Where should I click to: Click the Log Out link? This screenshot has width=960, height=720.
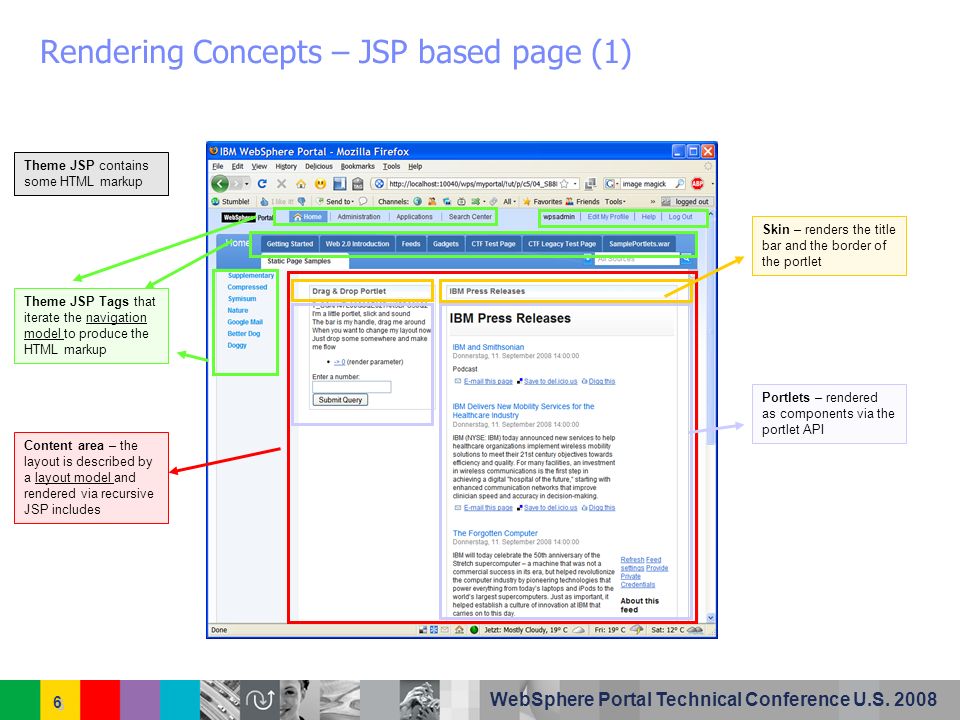(680, 217)
